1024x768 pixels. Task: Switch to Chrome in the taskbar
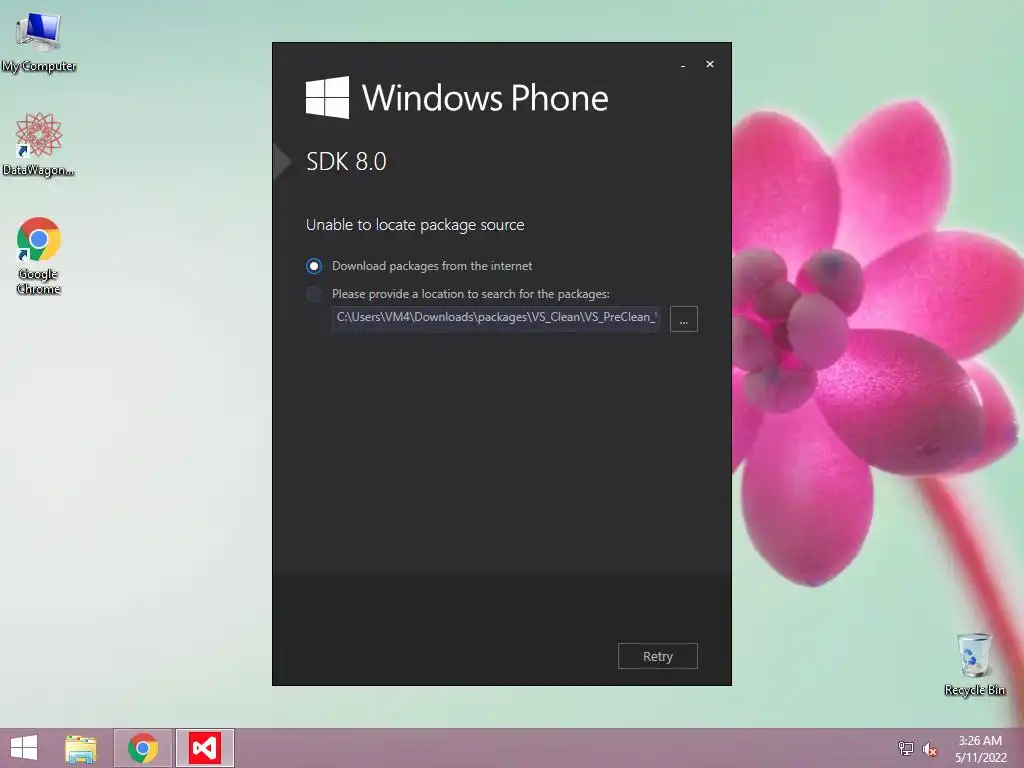[x=142, y=748]
